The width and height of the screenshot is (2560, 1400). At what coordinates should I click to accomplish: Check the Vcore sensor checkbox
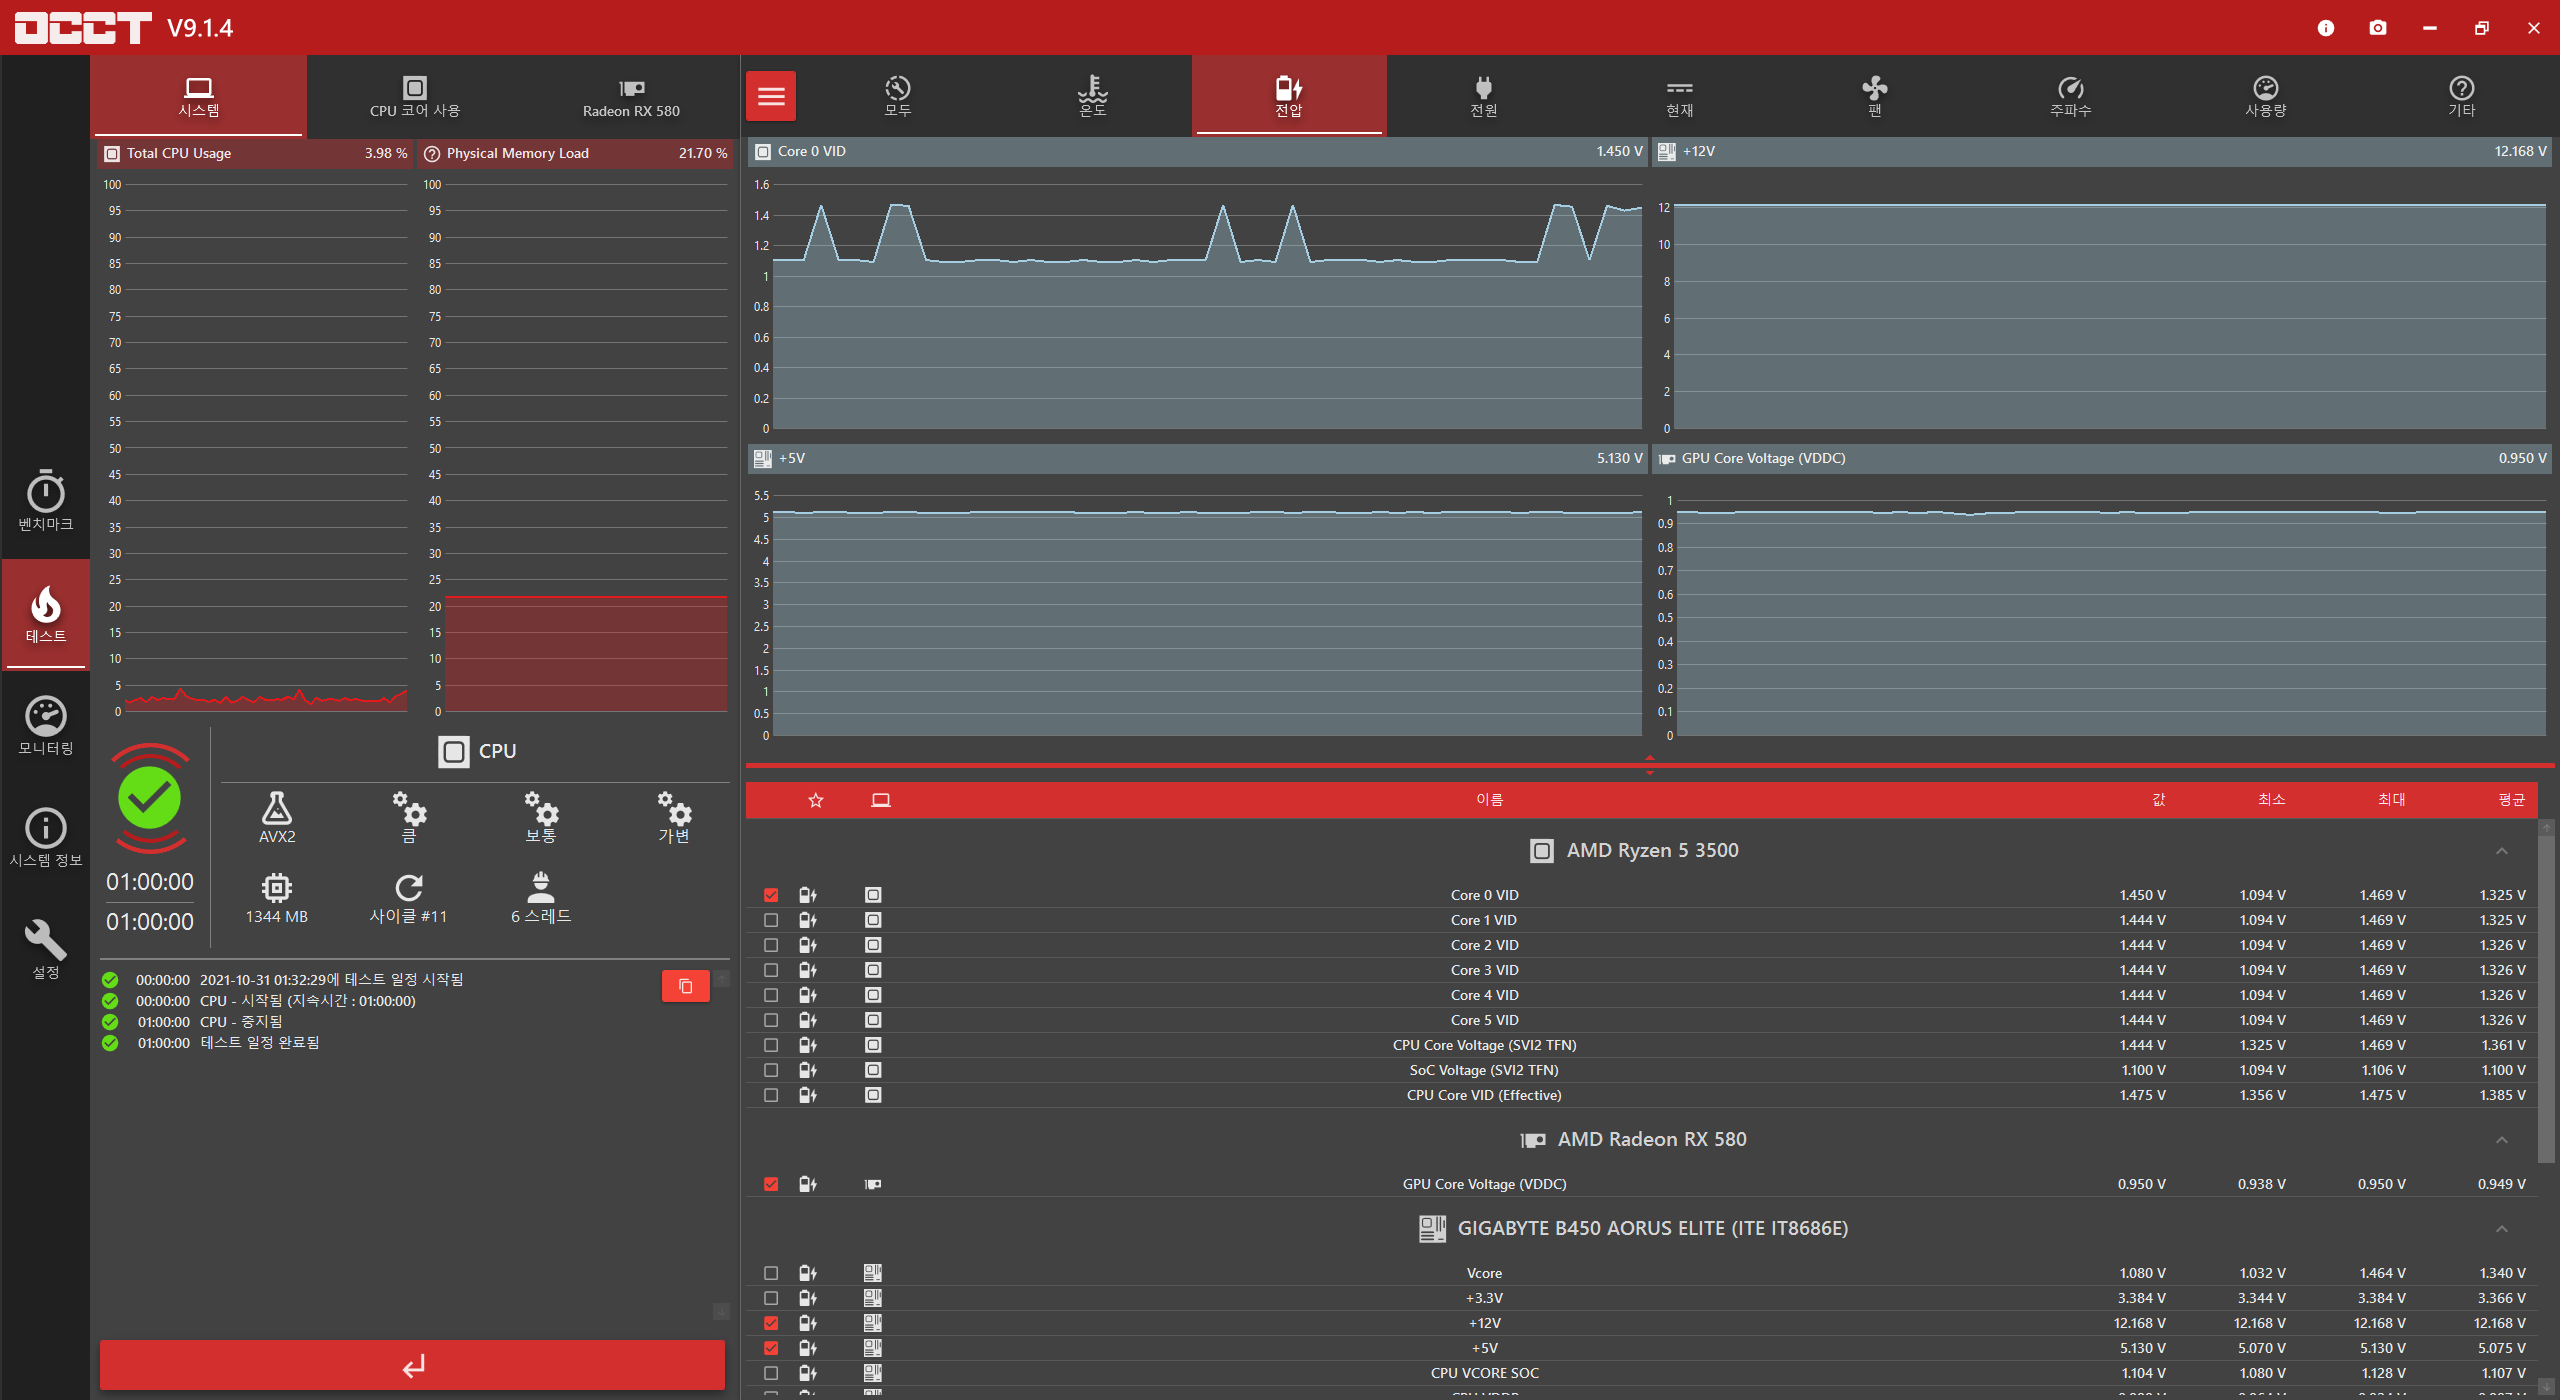pyautogui.click(x=771, y=1273)
